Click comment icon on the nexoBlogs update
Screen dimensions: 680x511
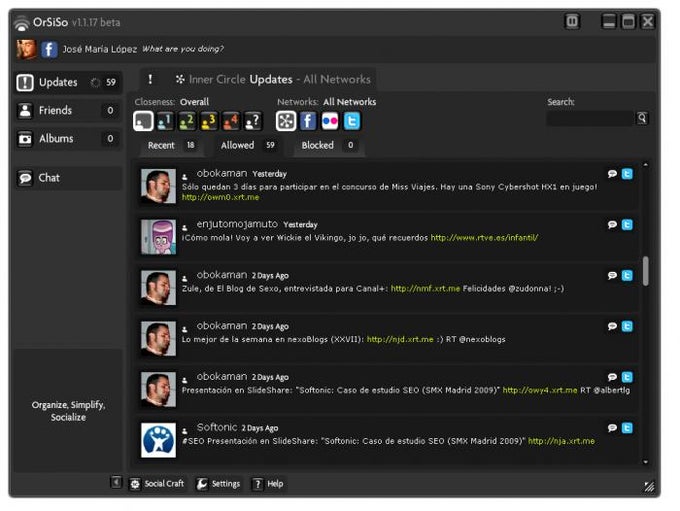612,326
